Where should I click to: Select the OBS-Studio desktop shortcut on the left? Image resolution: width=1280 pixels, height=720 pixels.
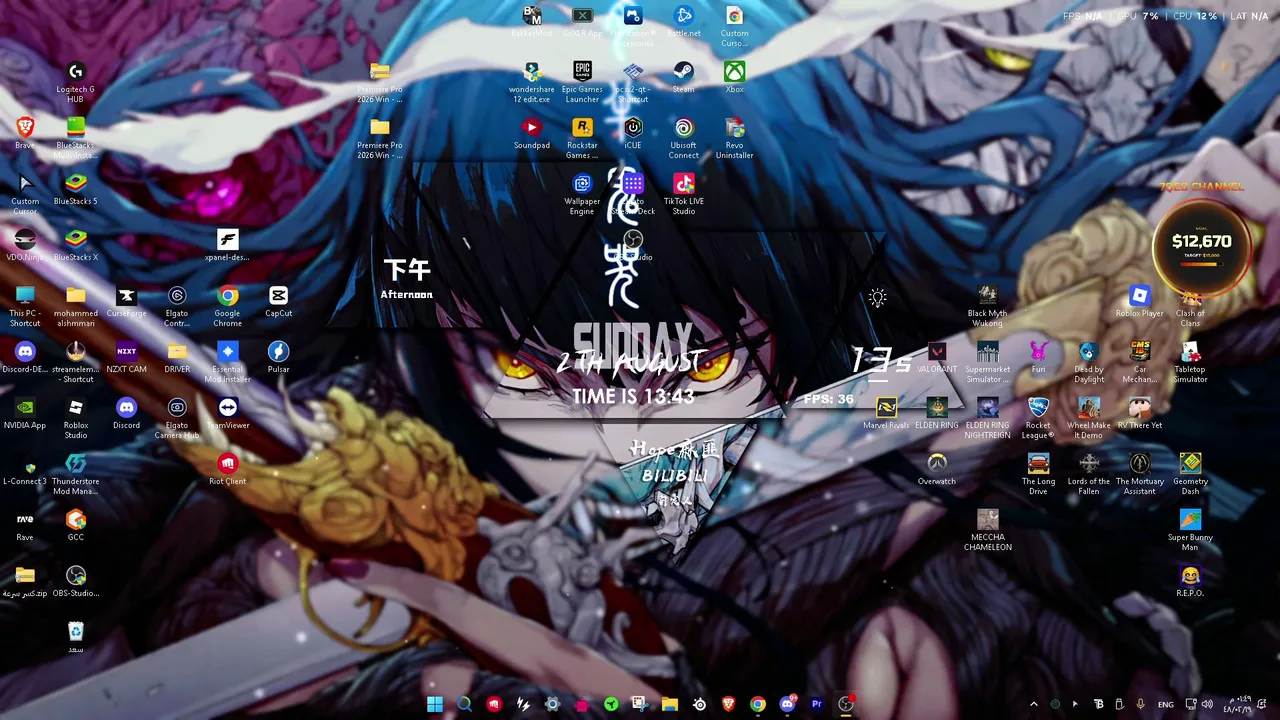click(x=76, y=581)
